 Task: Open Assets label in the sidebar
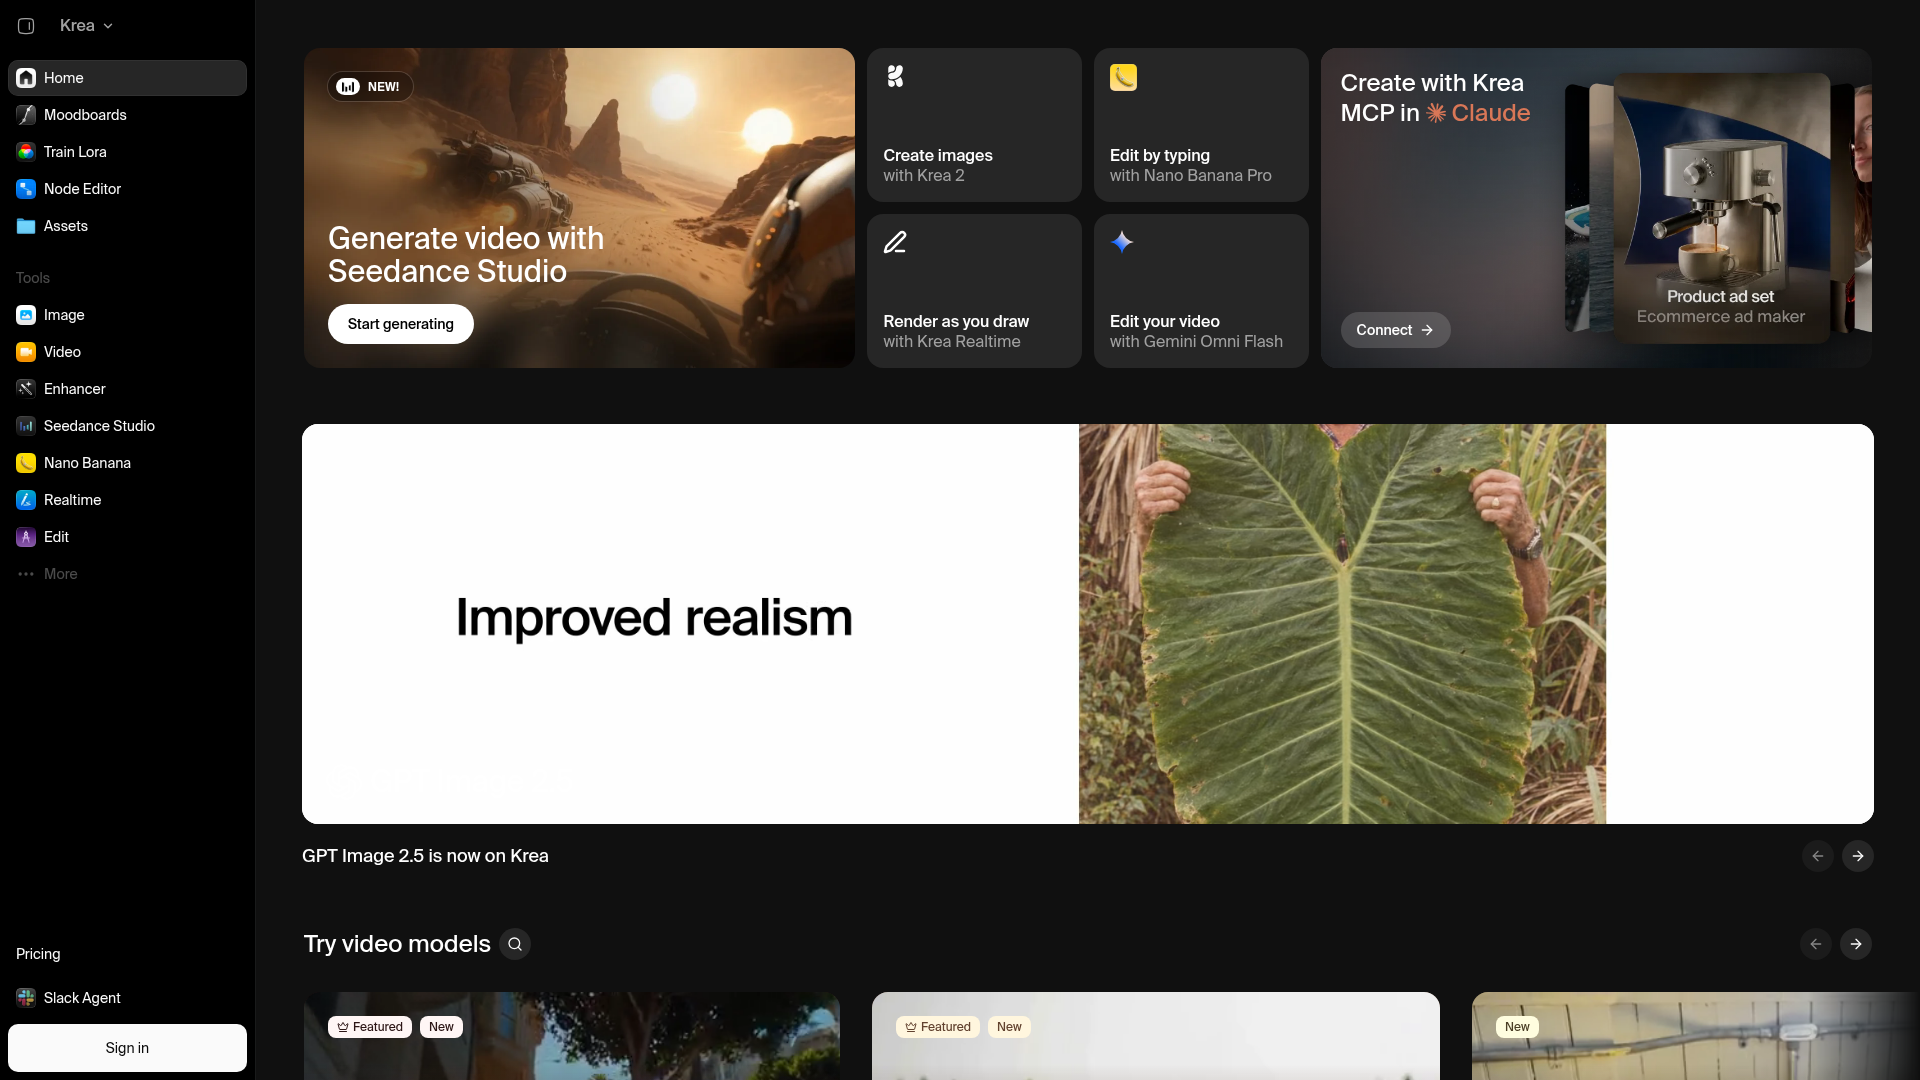[66, 226]
